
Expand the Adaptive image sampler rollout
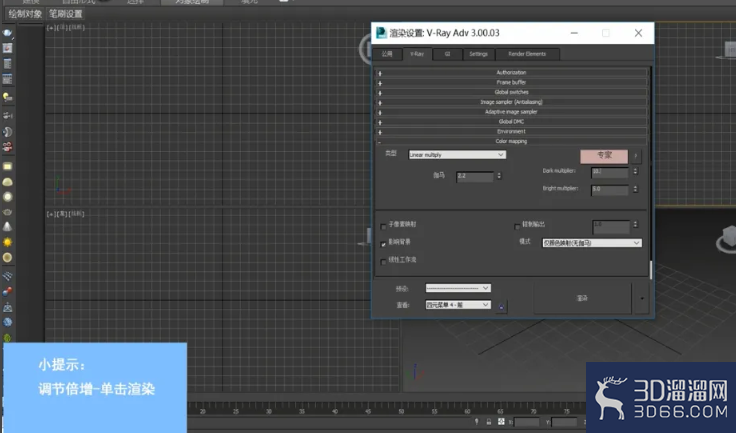click(511, 112)
